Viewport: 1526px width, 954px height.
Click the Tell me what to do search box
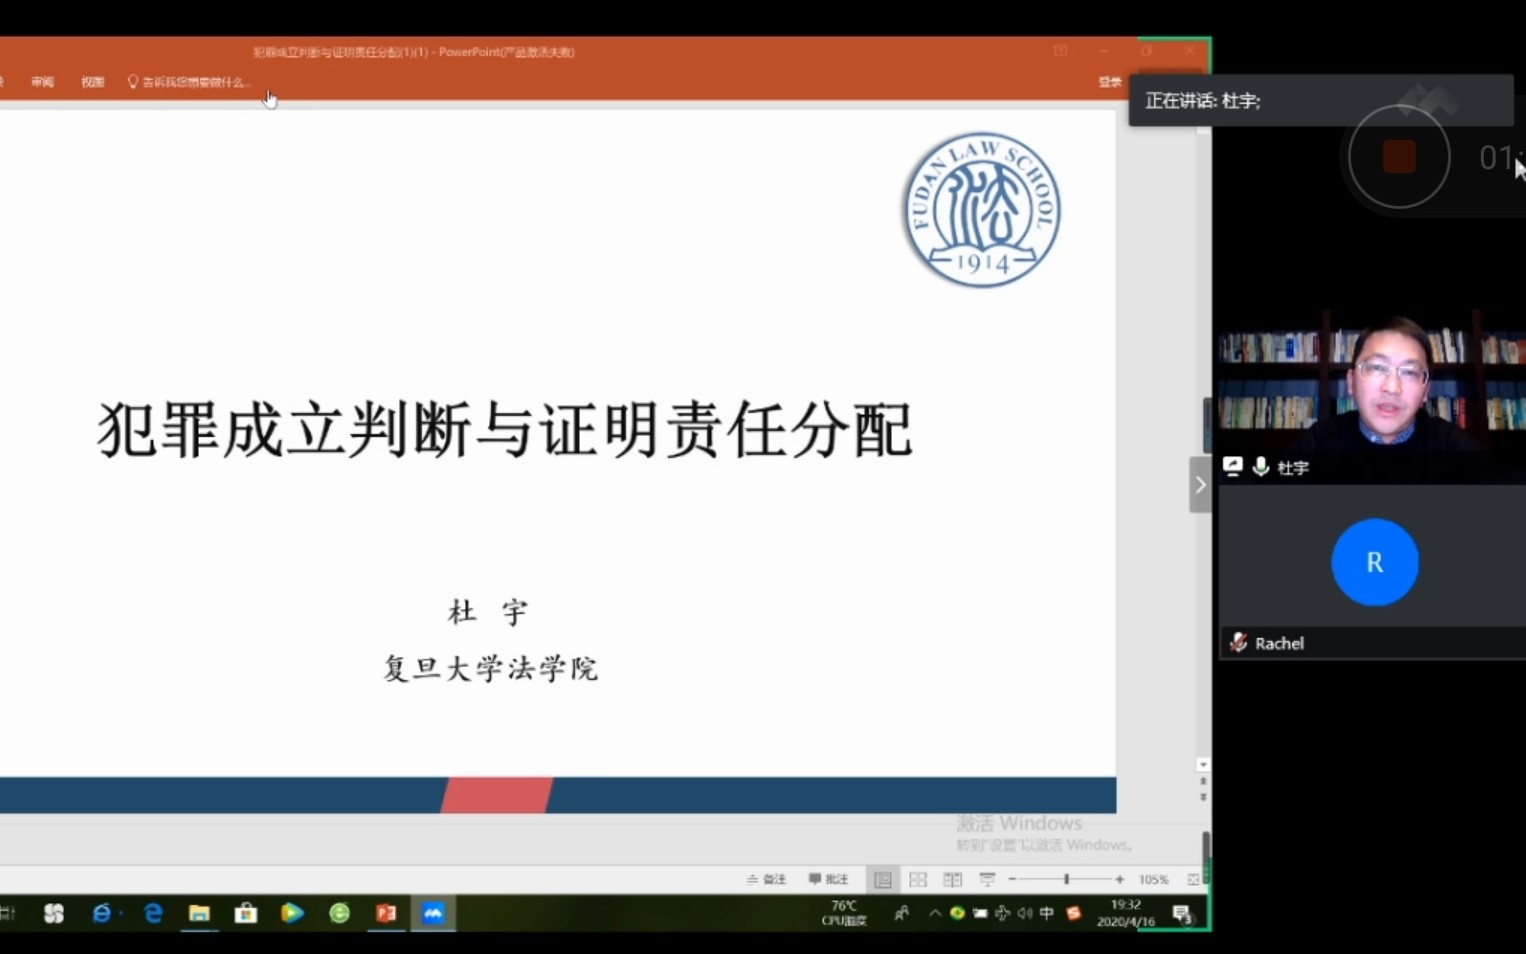coord(189,82)
